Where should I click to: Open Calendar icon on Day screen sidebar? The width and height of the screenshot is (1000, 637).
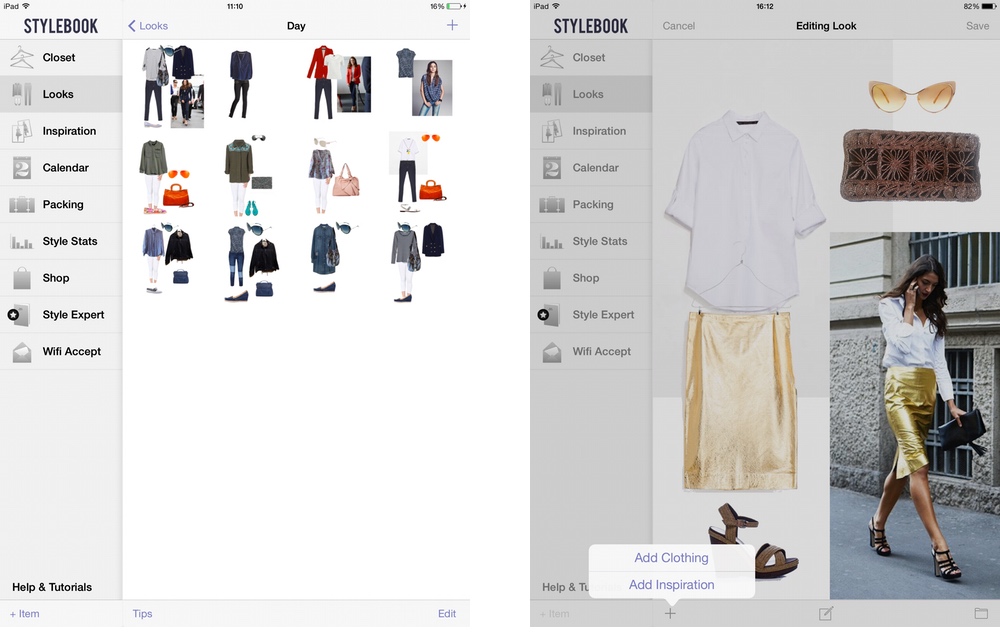click(22, 168)
